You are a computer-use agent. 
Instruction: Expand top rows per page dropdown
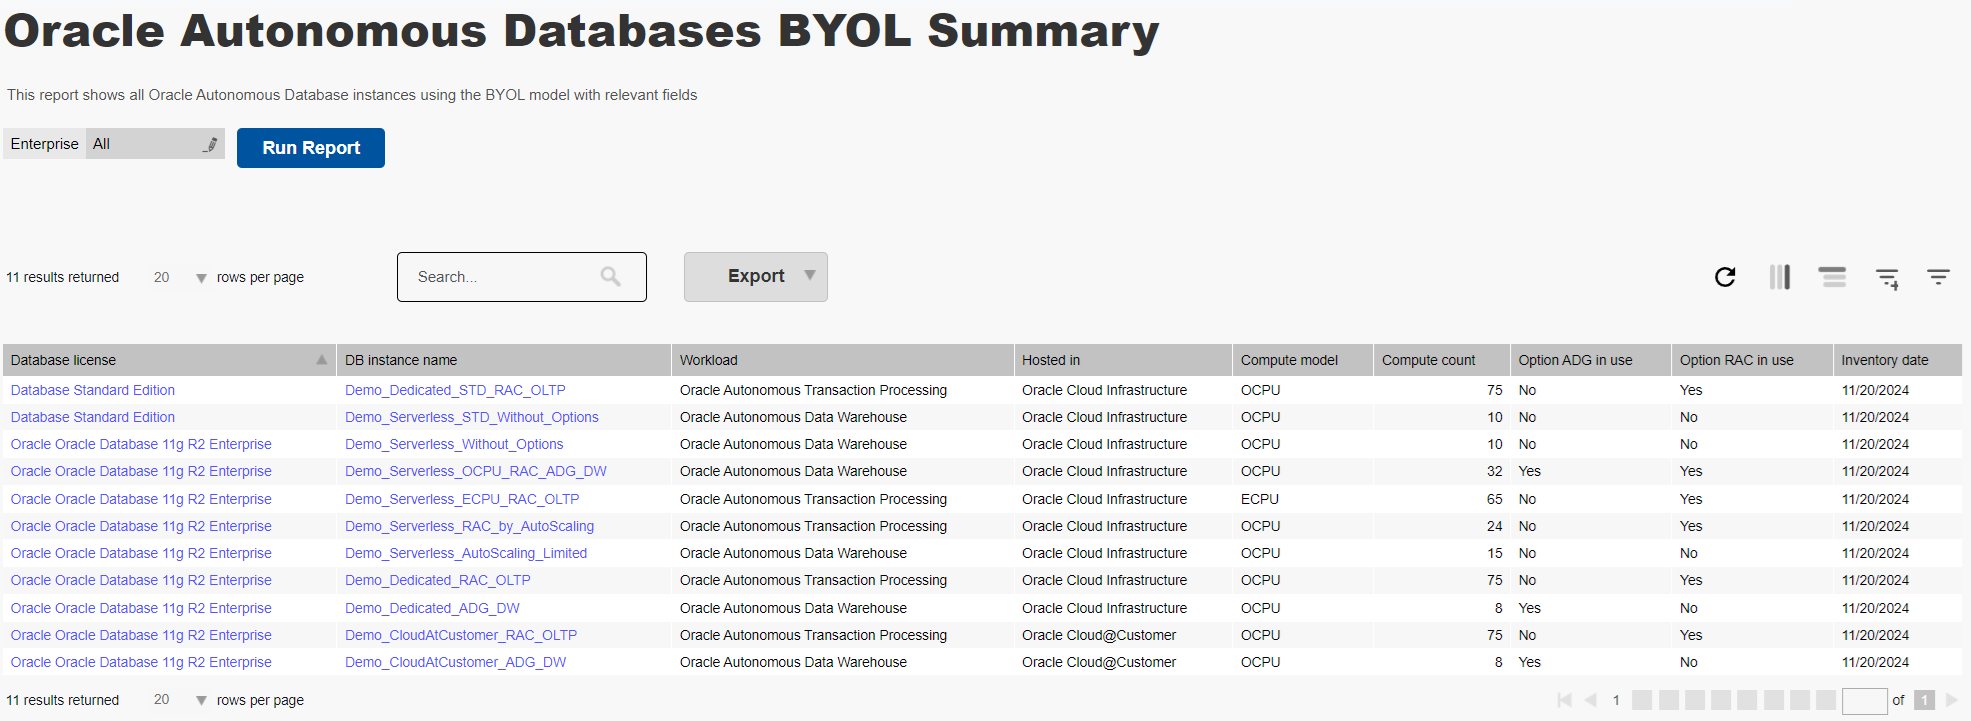(x=201, y=278)
